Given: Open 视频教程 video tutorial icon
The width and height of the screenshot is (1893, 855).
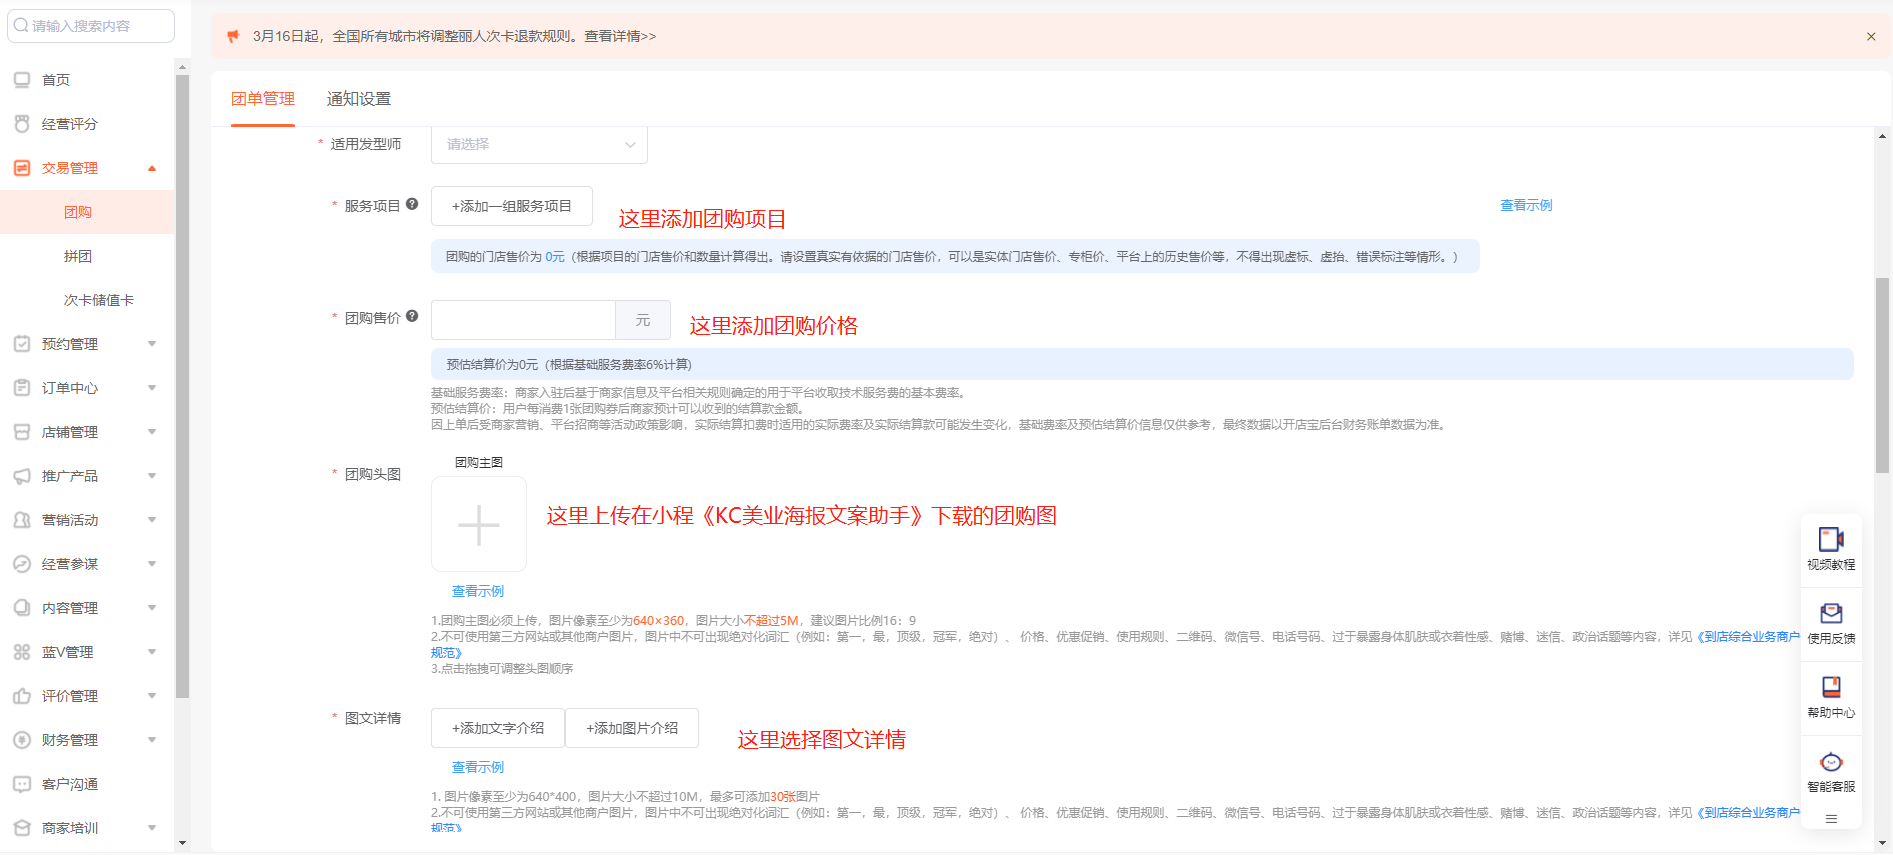Looking at the screenshot, I should [x=1831, y=539].
